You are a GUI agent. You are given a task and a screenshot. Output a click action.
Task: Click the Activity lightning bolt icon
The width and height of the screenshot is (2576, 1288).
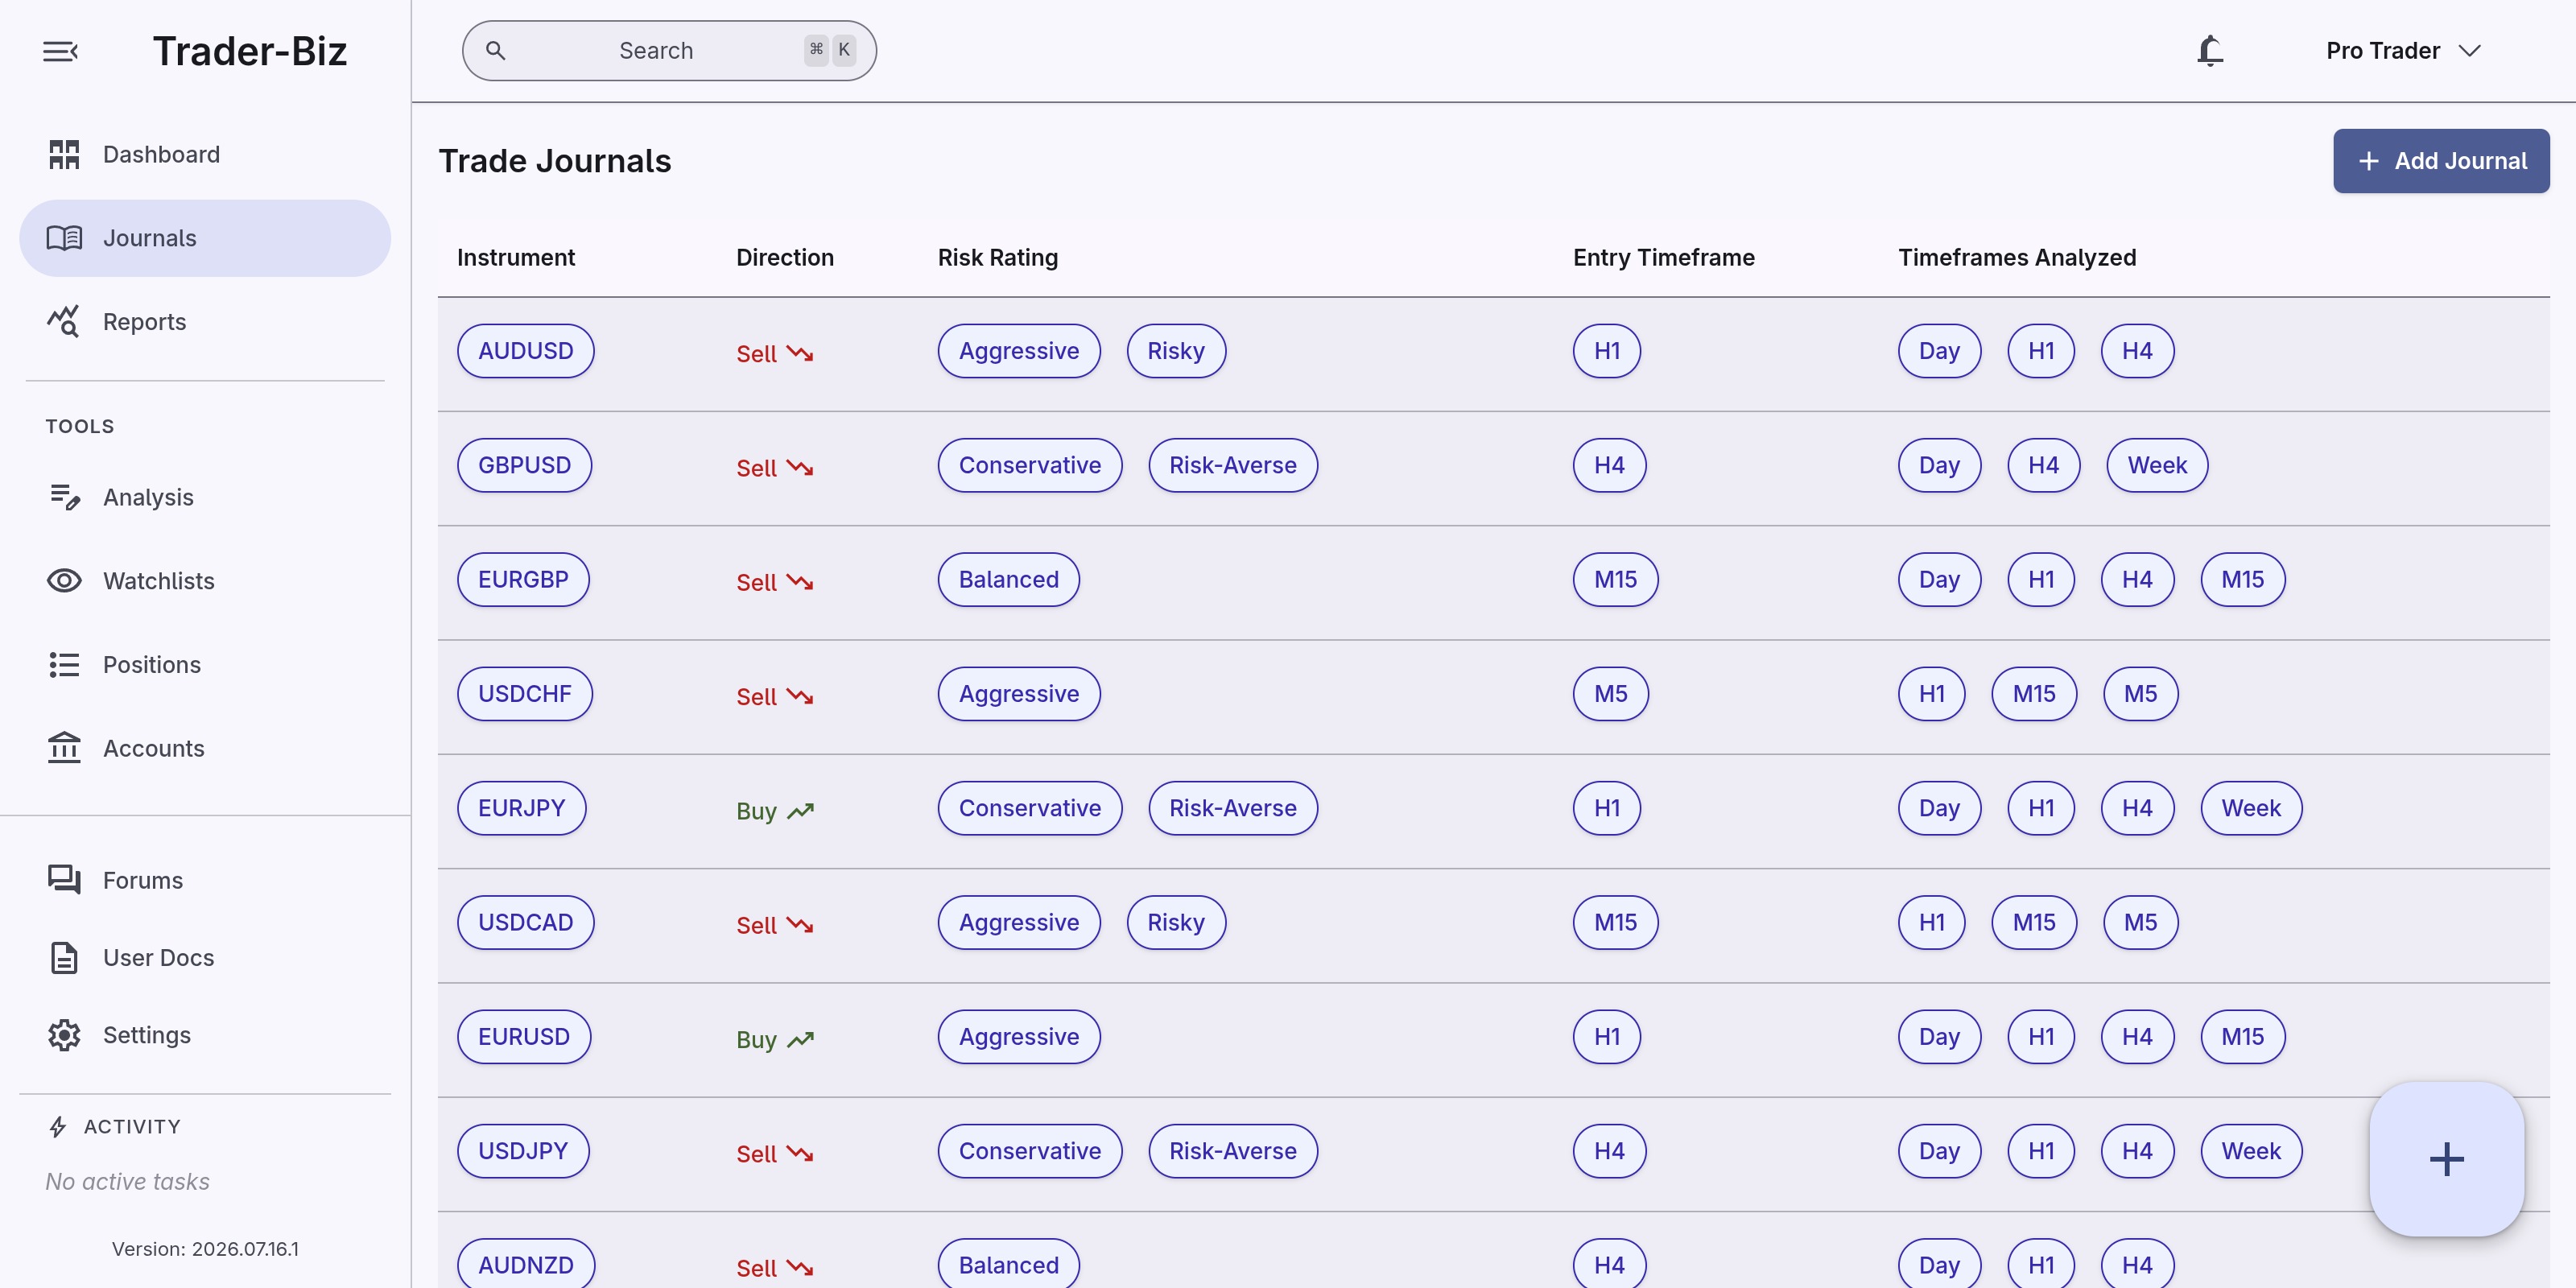[x=58, y=1127]
